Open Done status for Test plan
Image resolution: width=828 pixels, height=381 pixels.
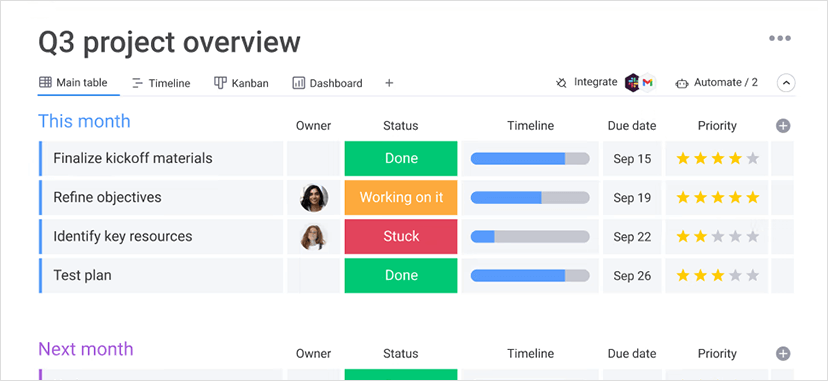[401, 275]
